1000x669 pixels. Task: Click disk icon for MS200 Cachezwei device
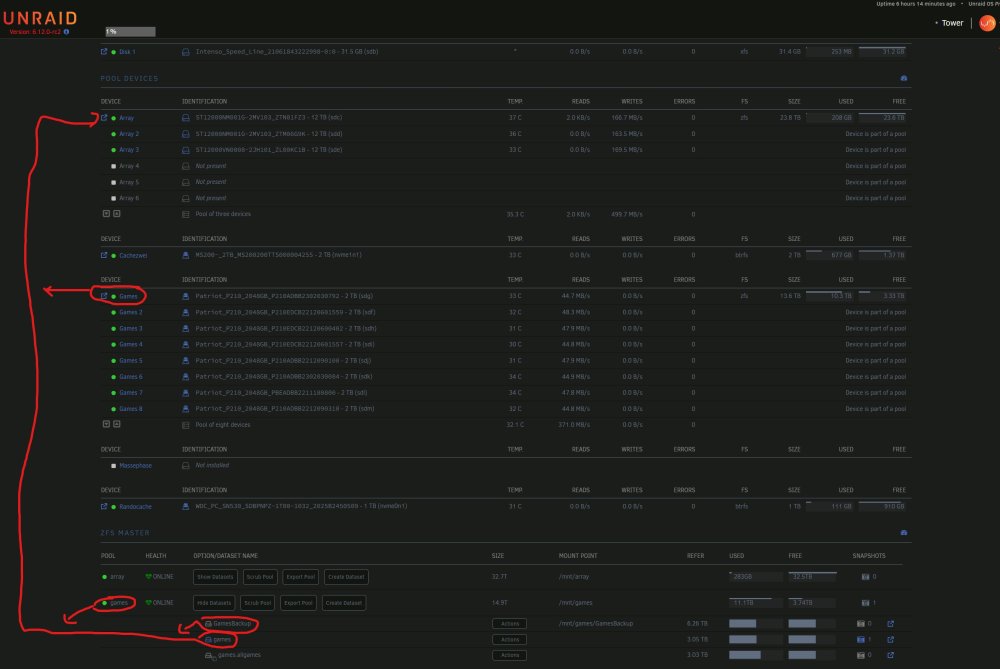pos(186,255)
